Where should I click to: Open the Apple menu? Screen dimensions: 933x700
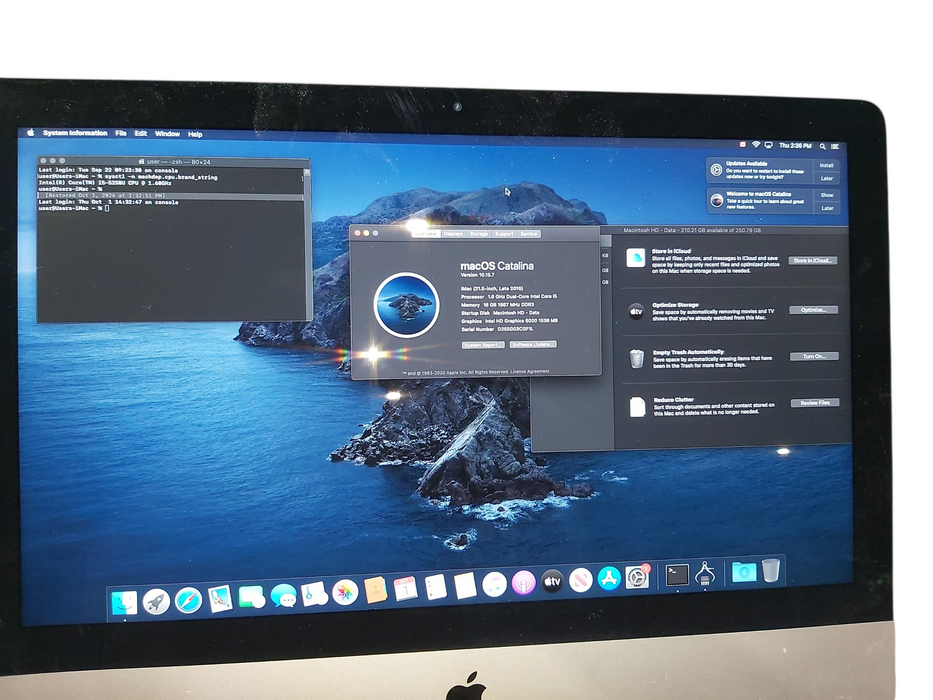tap(30, 132)
